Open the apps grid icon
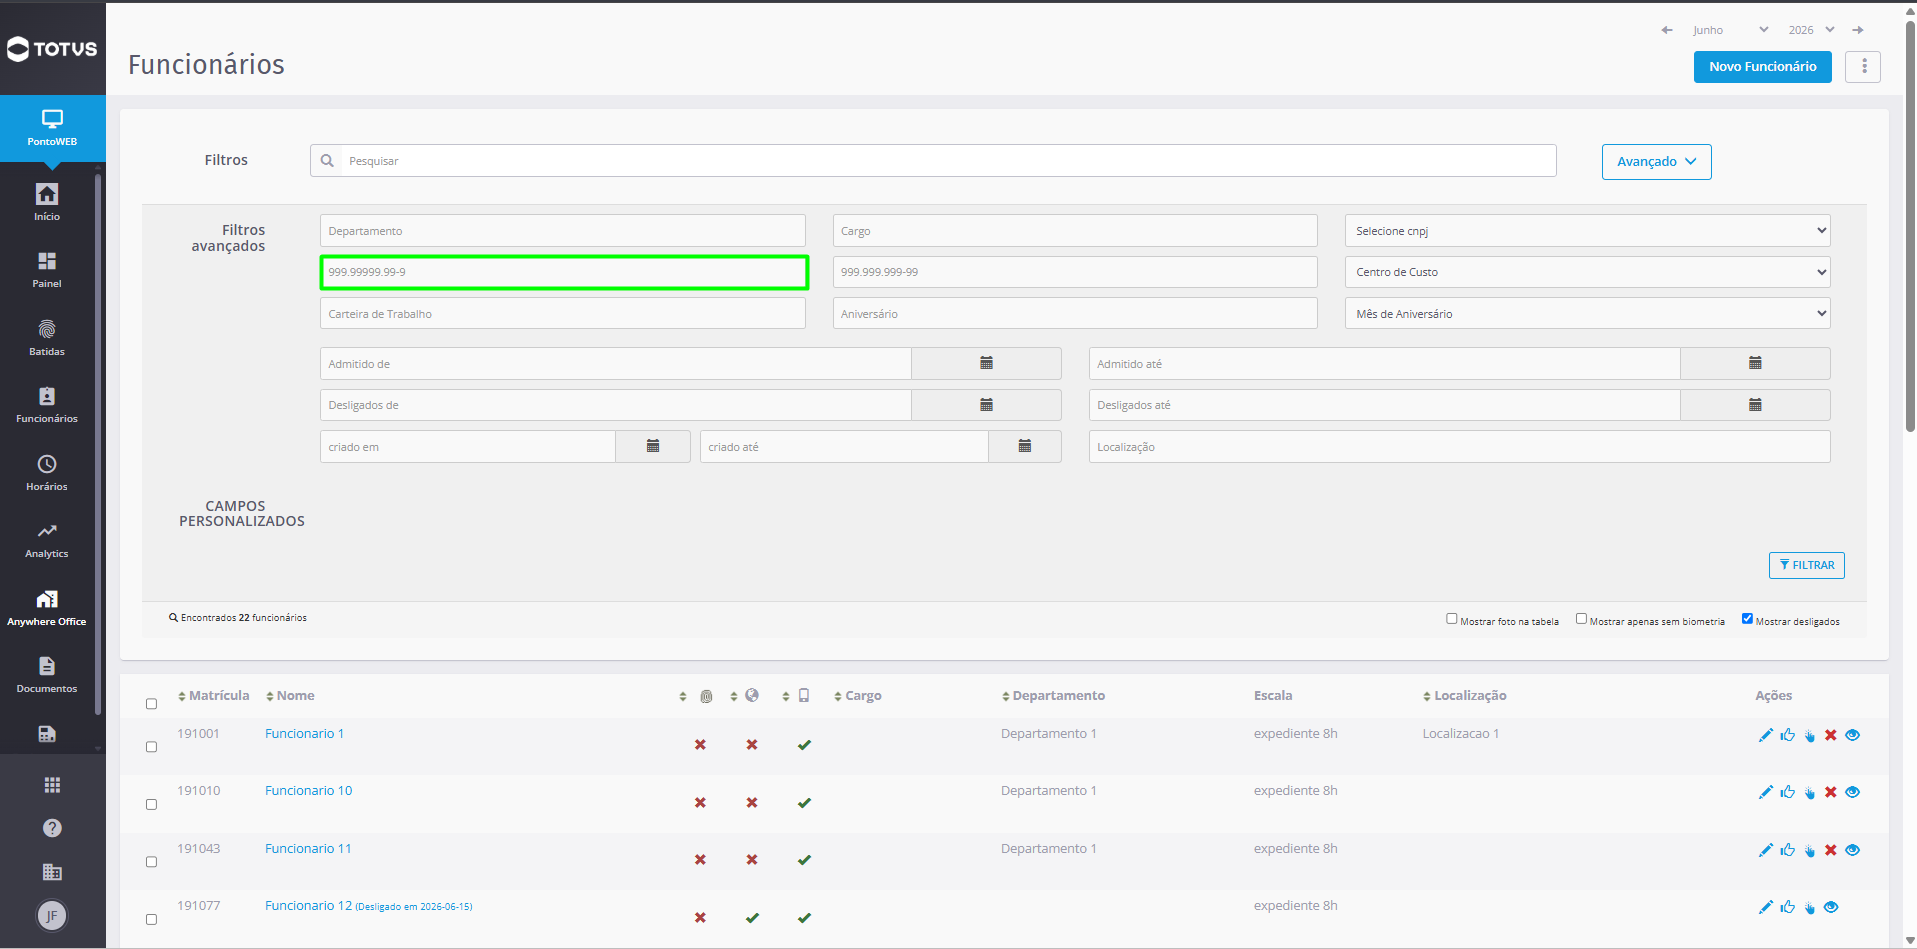Screen dimensions: 1917x949 52,785
